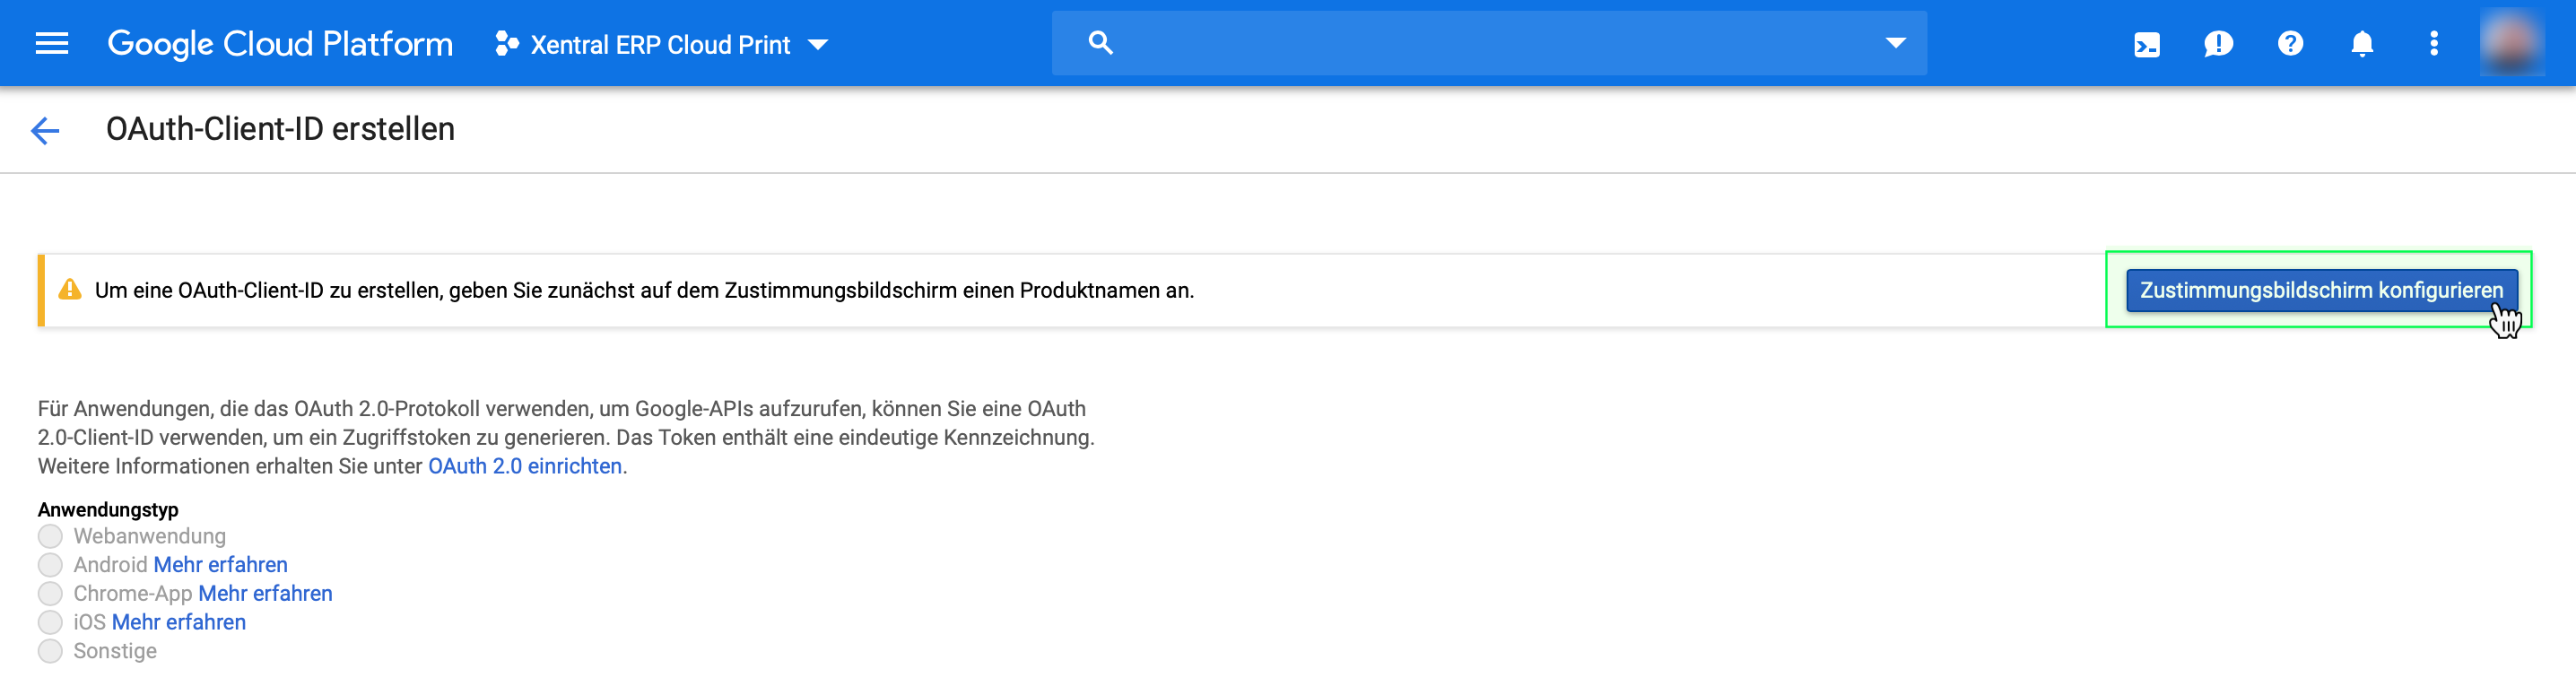Open the hamburger navigation menu
Screen dimensions: 2576x695
click(x=52, y=44)
